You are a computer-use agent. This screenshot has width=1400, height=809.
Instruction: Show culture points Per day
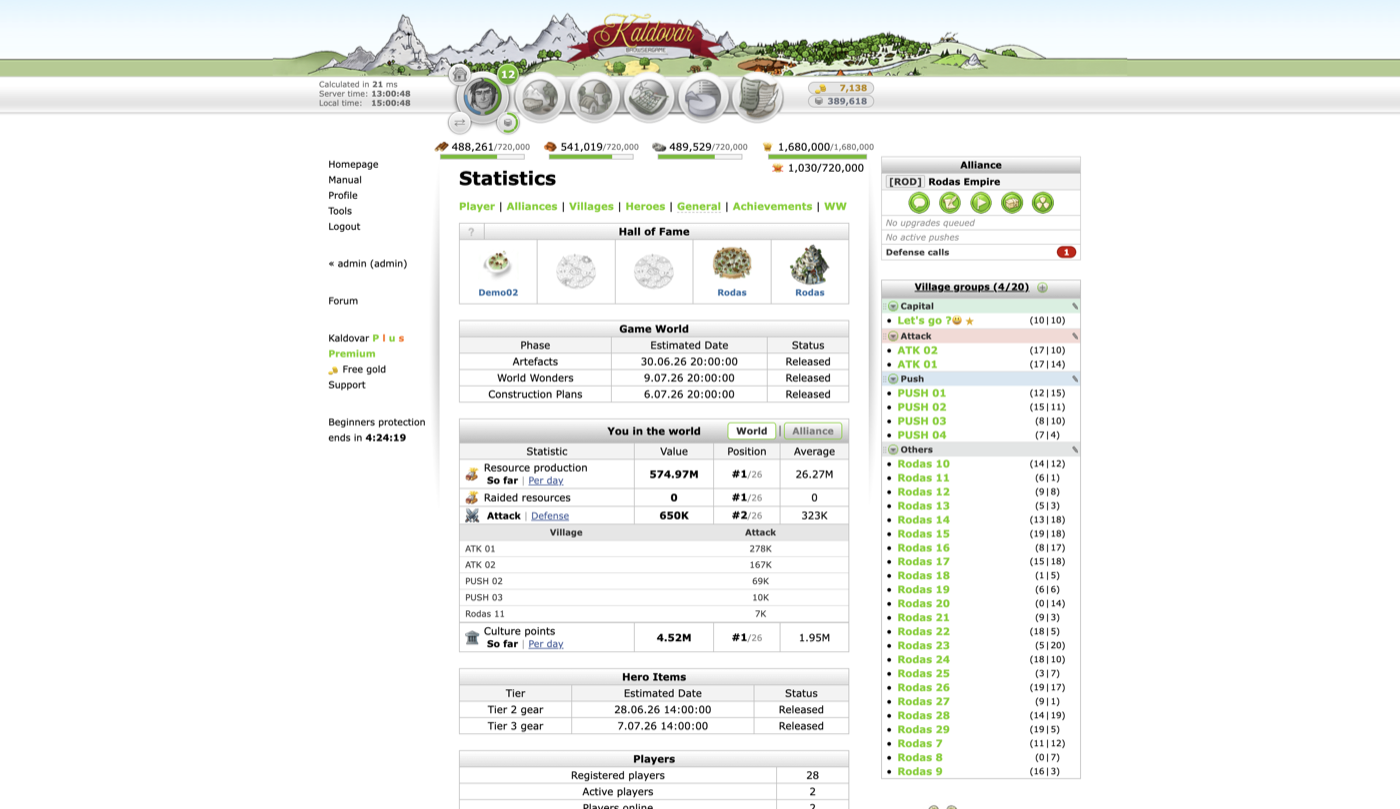[x=546, y=644]
